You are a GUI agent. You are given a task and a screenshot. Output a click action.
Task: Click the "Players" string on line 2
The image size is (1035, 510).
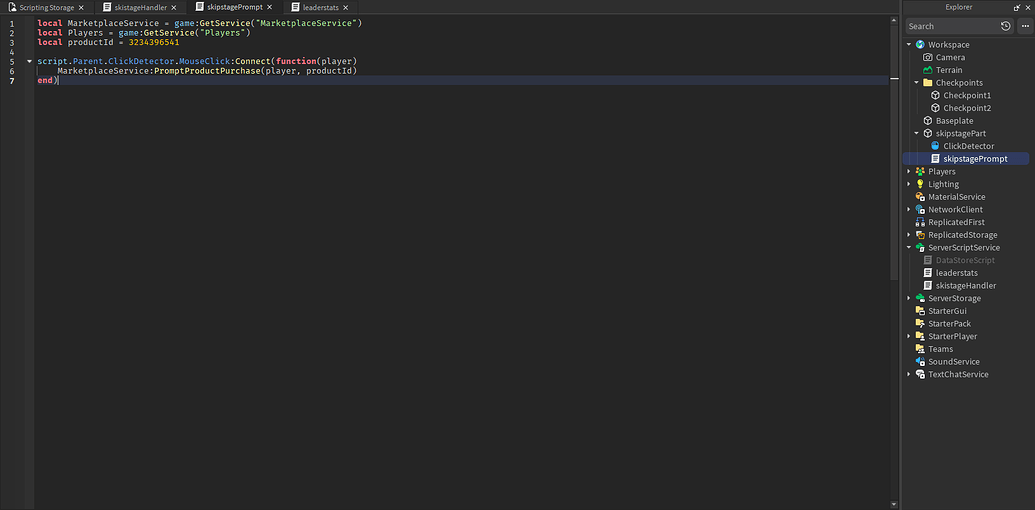click(222, 33)
